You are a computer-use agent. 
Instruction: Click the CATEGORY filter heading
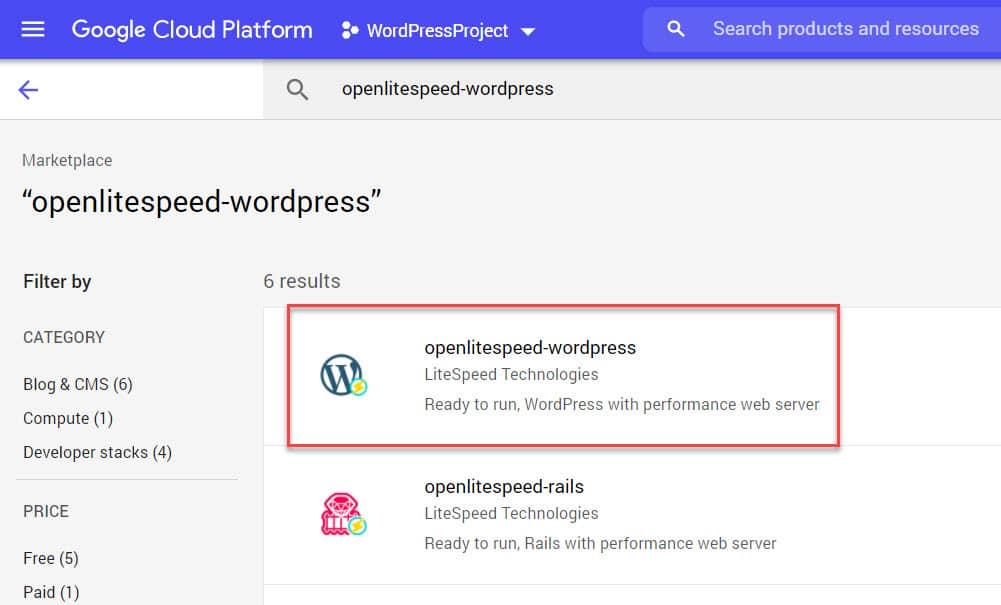click(64, 337)
